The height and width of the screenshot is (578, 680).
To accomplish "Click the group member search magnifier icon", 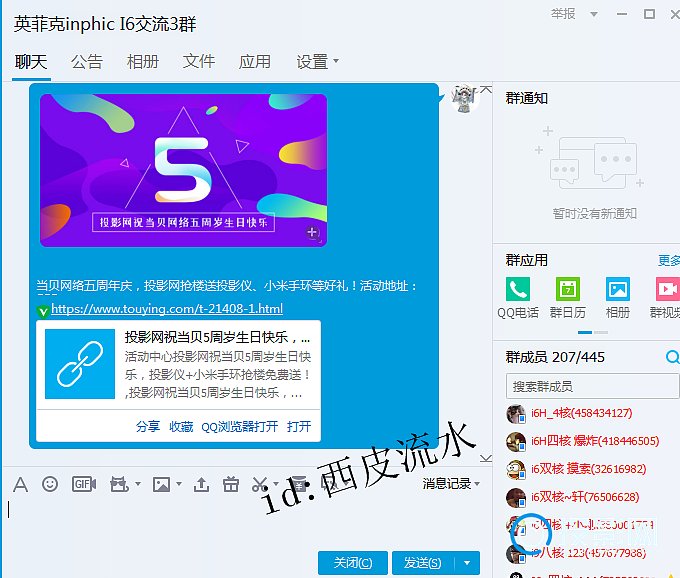I will 672,357.
